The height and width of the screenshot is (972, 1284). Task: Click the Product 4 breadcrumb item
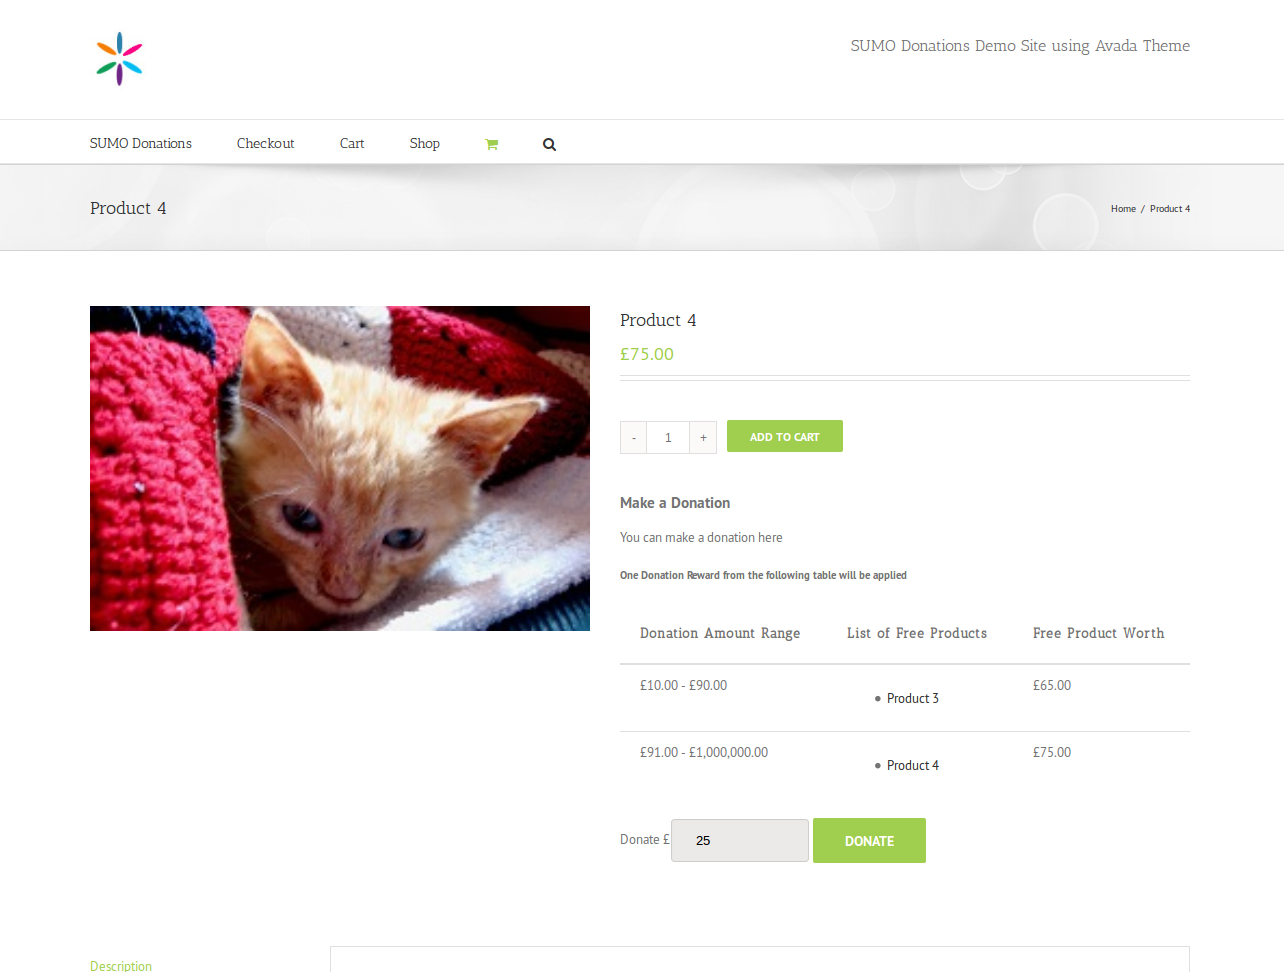(1170, 209)
